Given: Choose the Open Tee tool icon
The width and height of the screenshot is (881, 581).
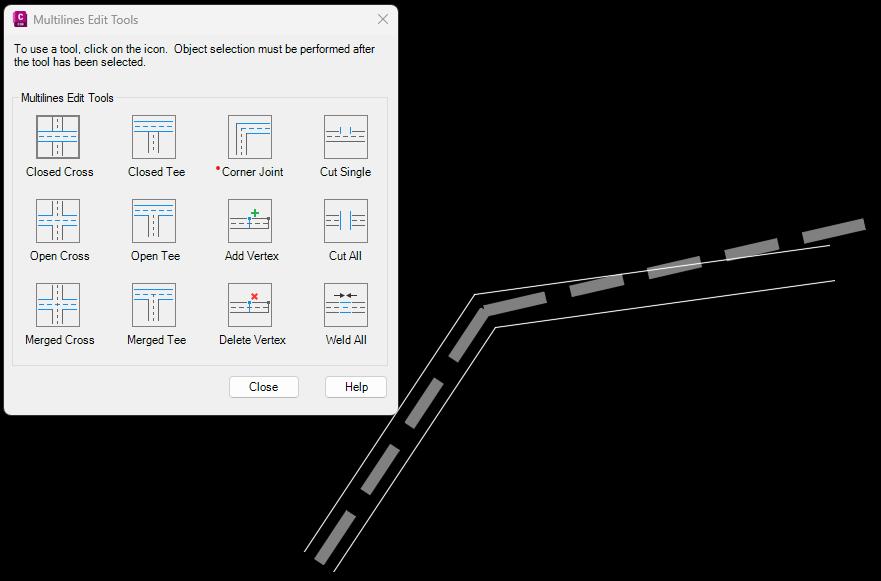Looking at the screenshot, I should pos(154,221).
